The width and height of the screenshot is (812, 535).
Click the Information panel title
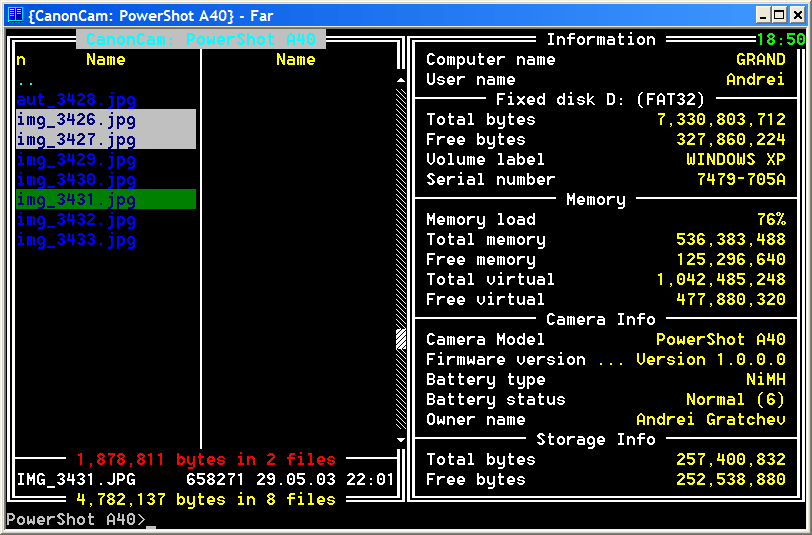(x=601, y=39)
